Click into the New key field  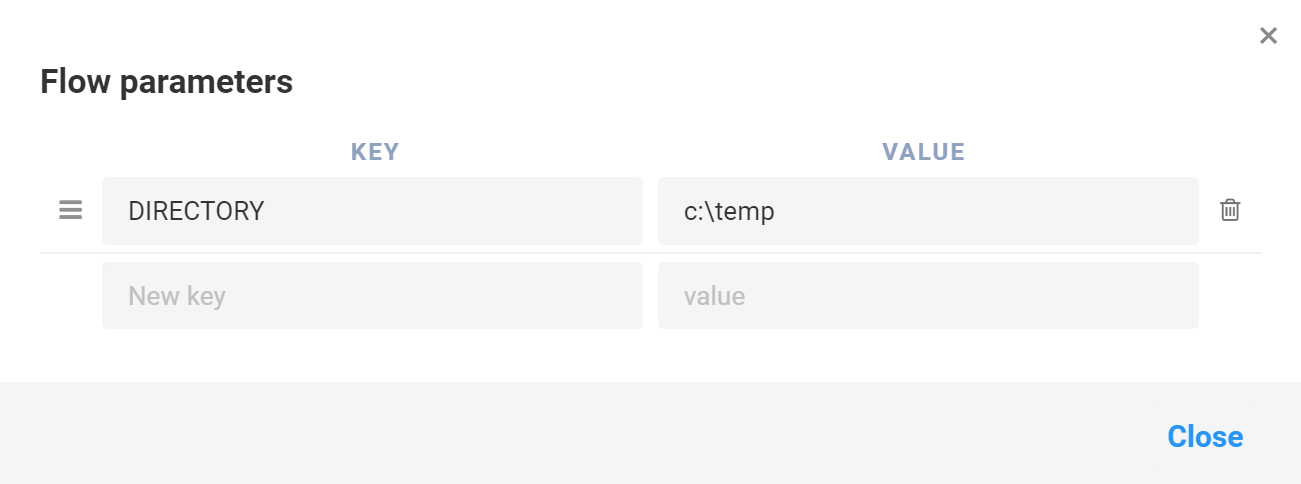click(372, 296)
